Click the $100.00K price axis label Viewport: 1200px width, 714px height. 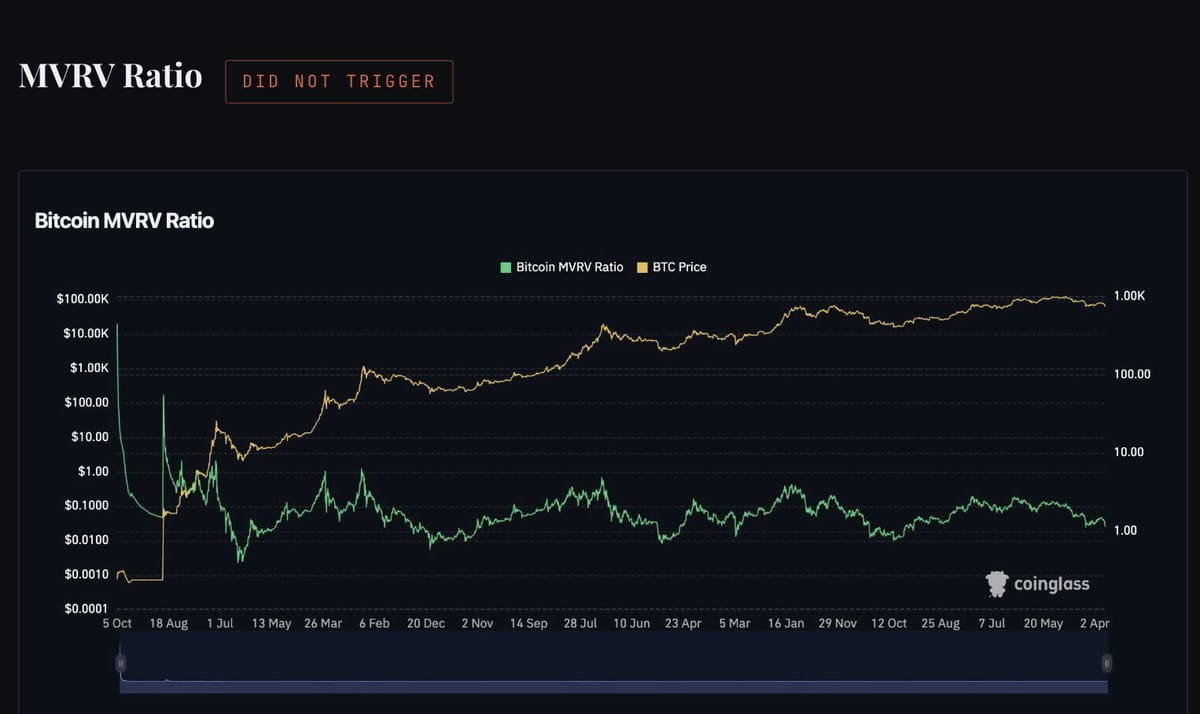83,299
